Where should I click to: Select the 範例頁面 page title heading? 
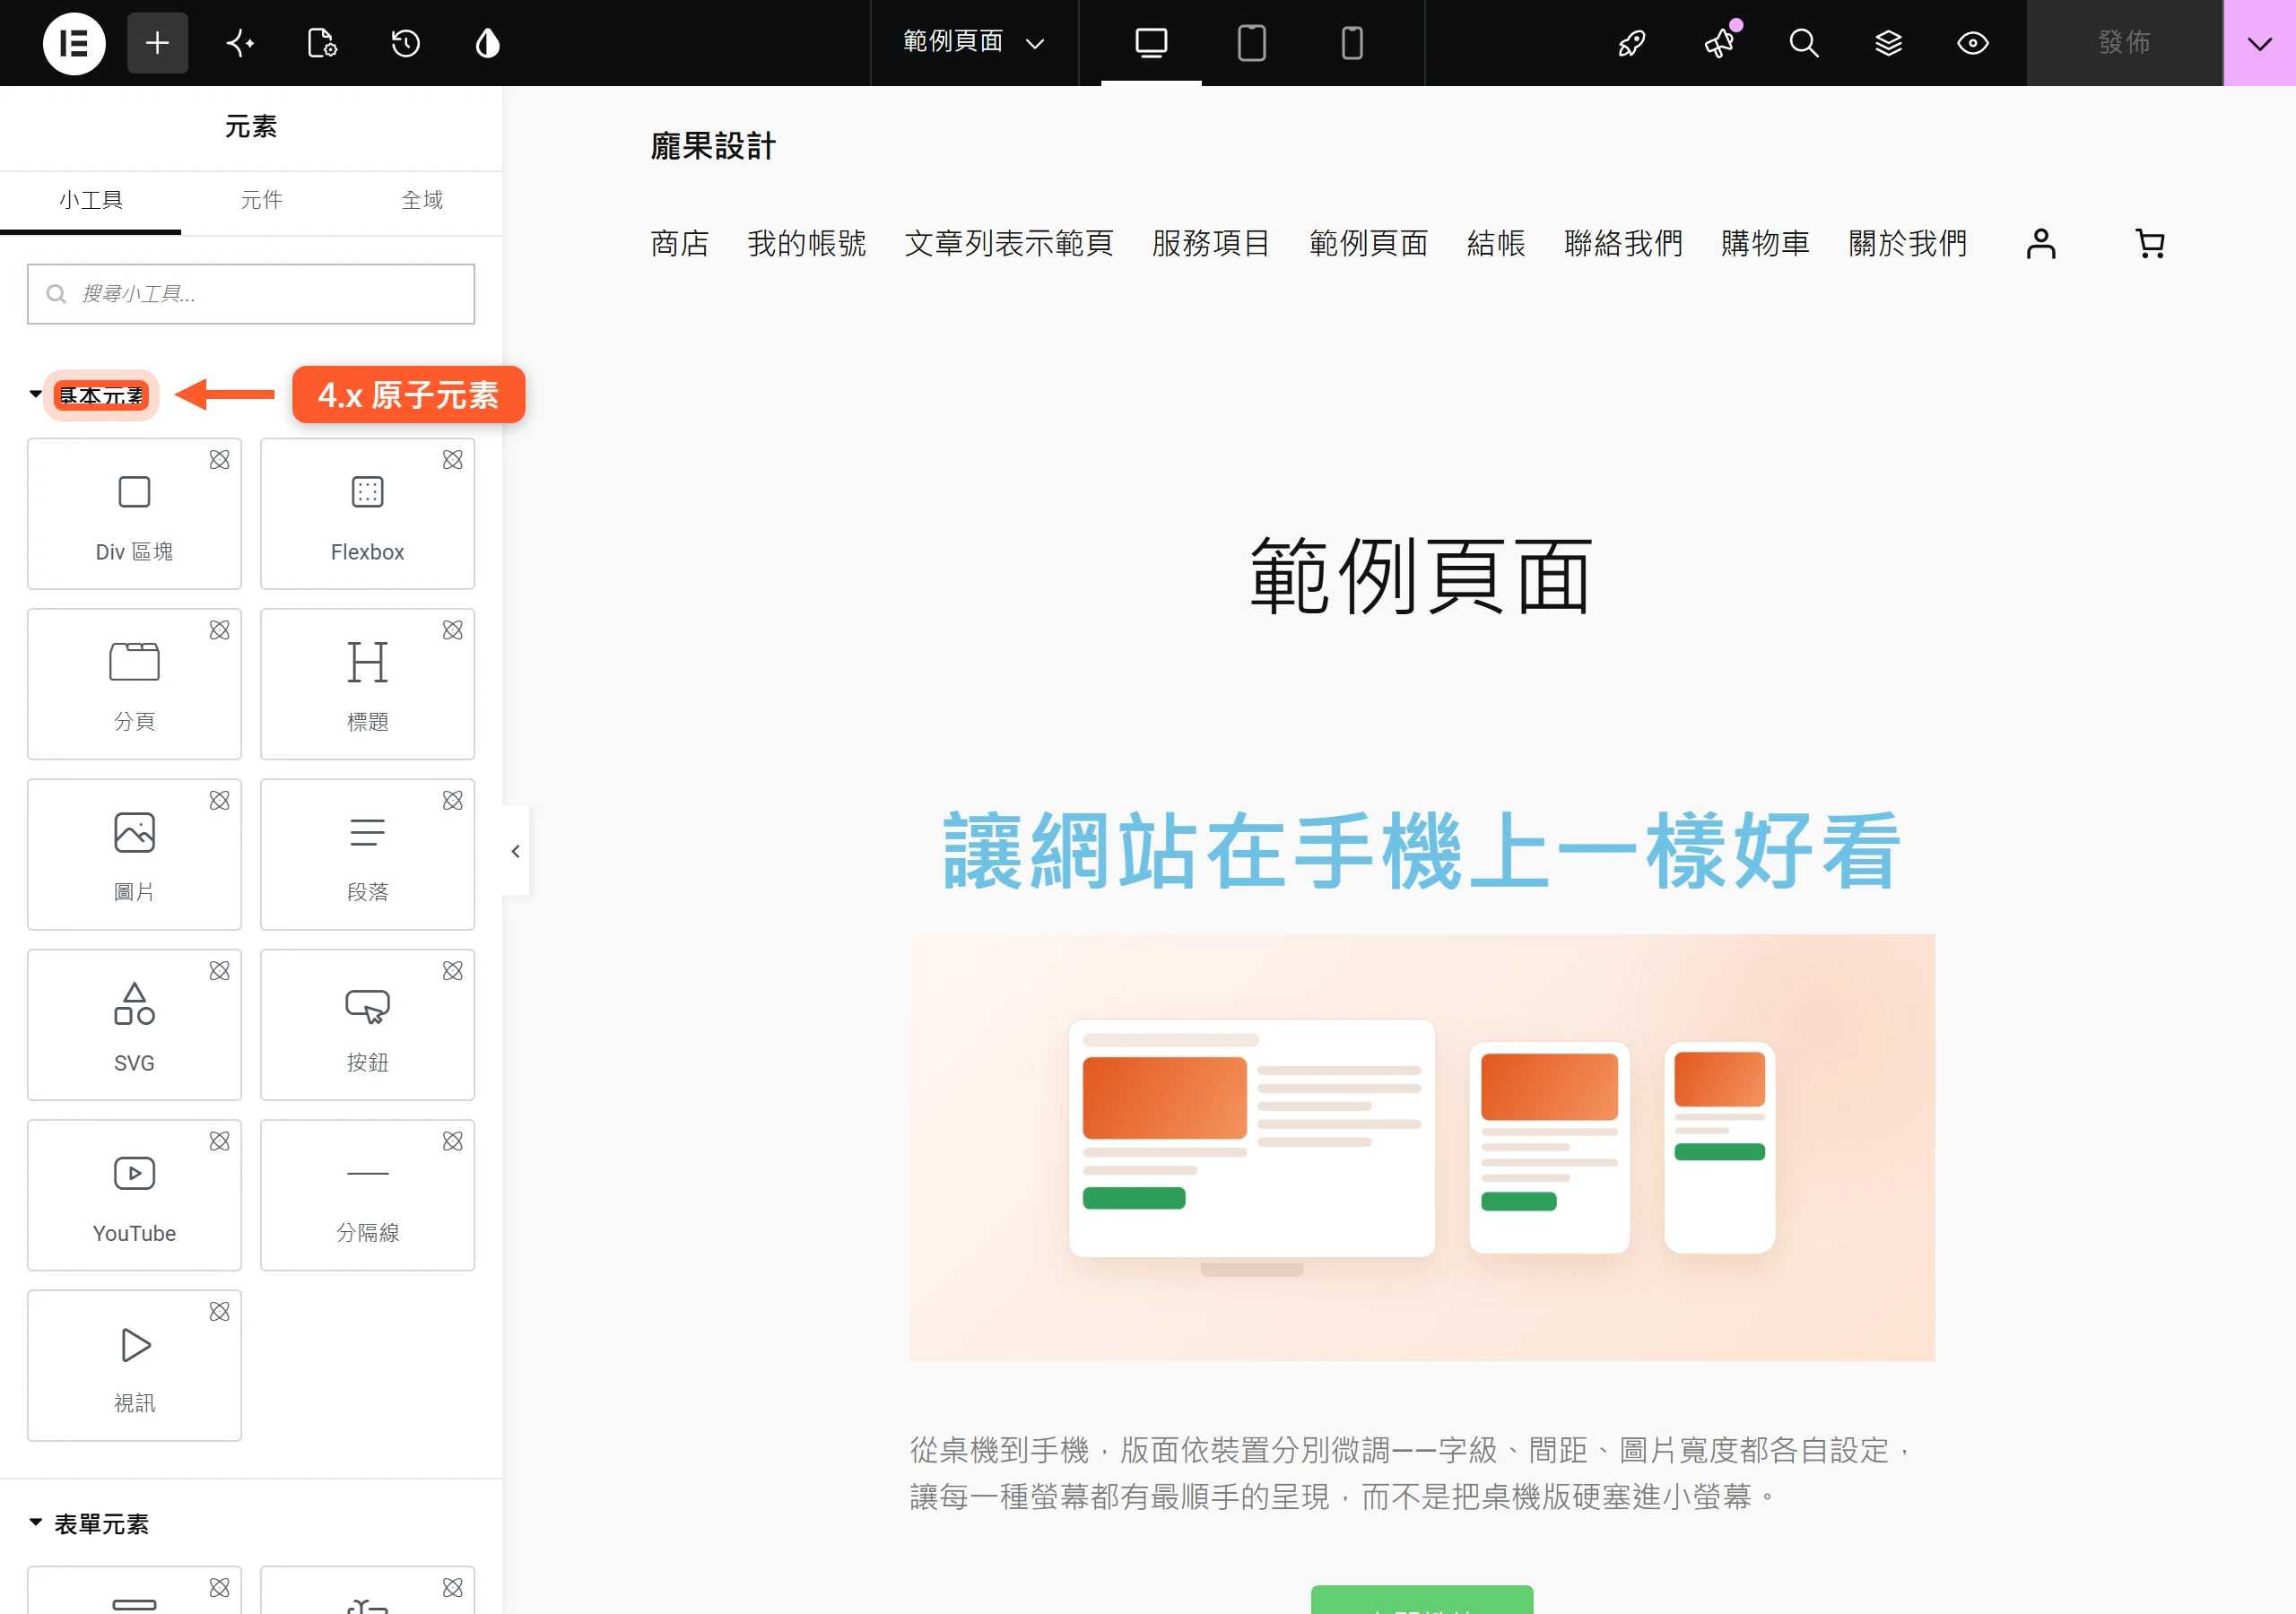coord(1421,576)
